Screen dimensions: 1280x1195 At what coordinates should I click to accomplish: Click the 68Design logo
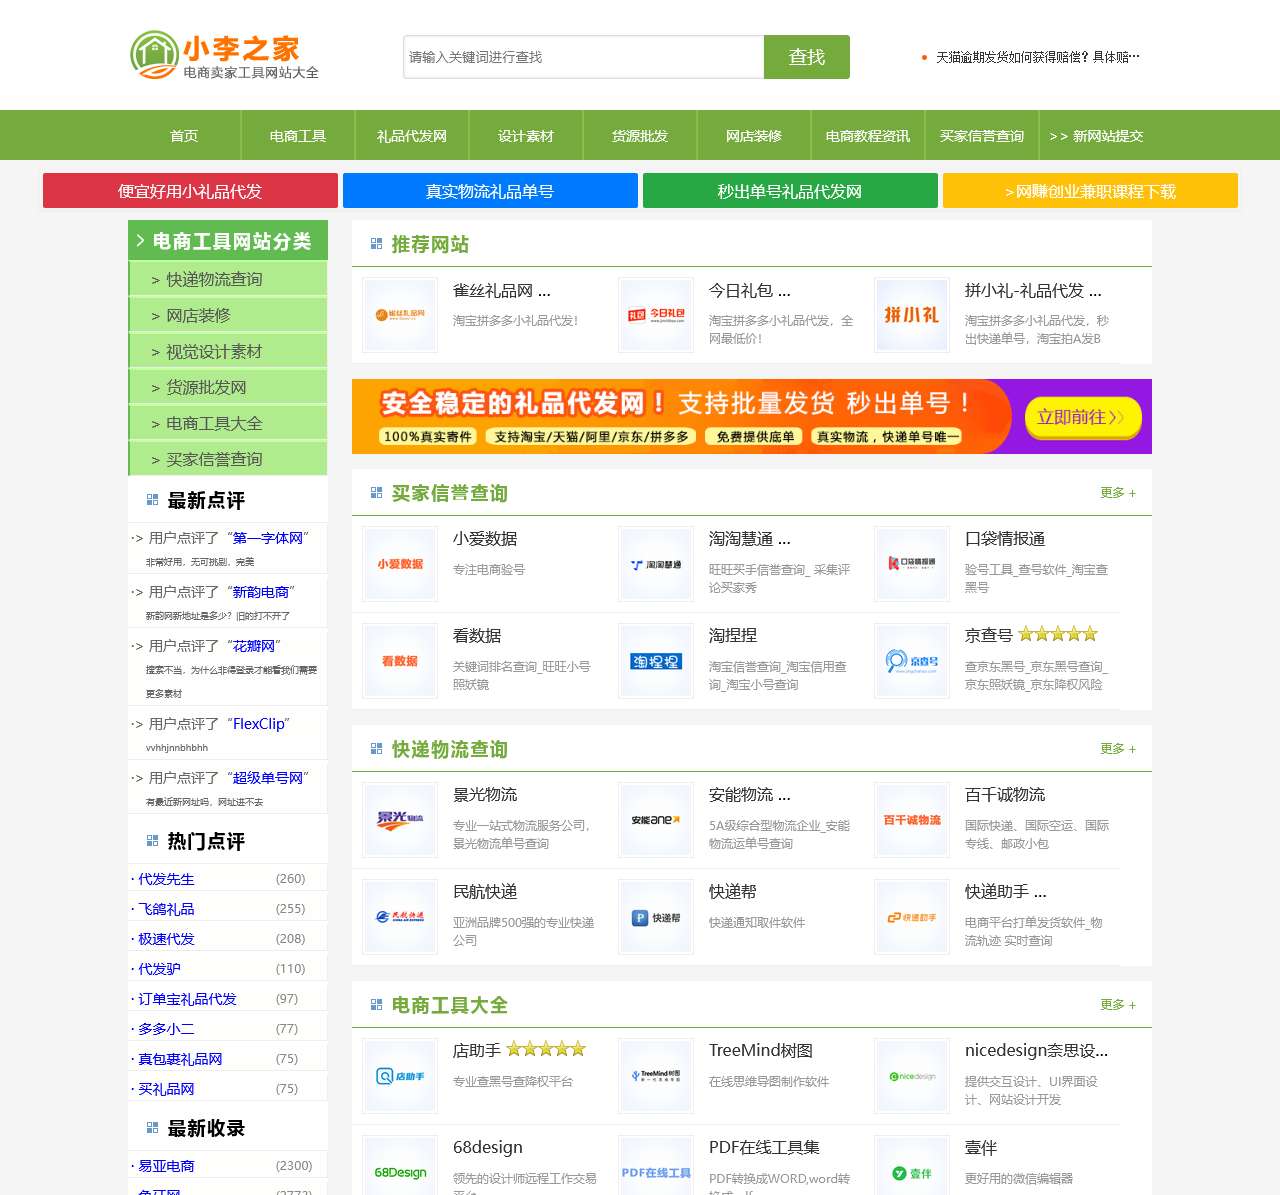[x=399, y=1168]
